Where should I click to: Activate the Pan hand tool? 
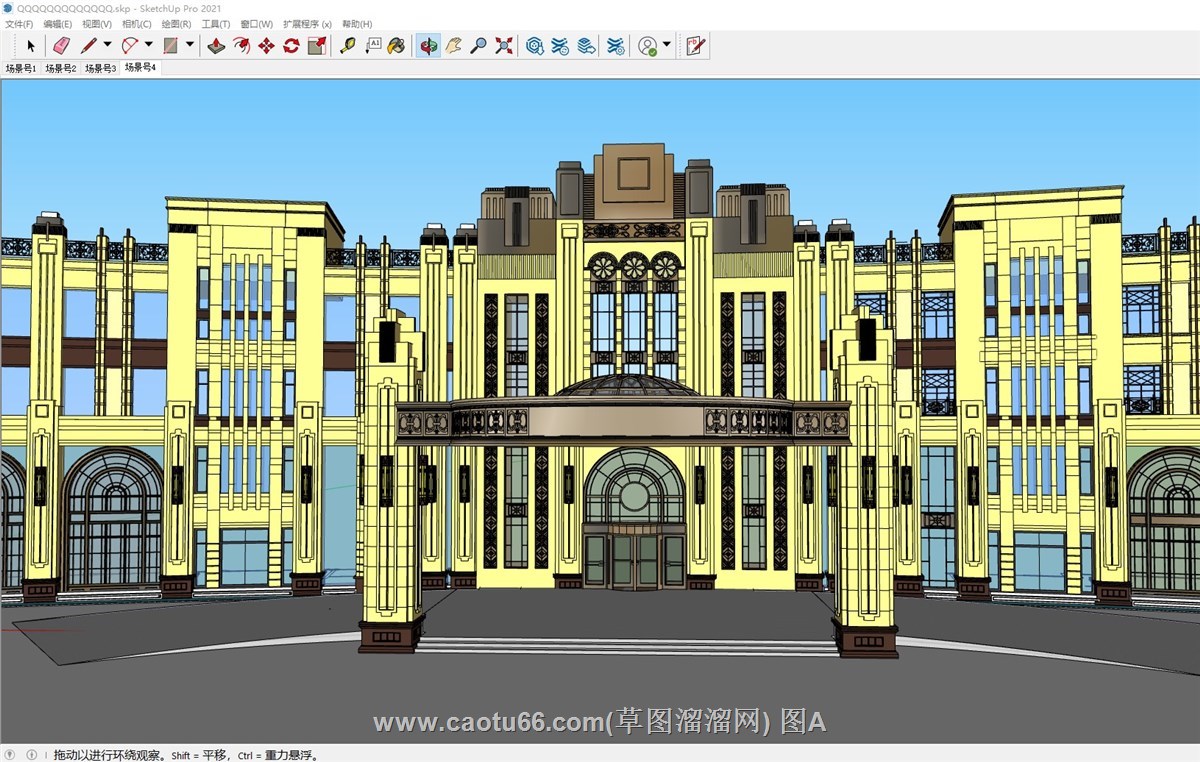coord(453,45)
